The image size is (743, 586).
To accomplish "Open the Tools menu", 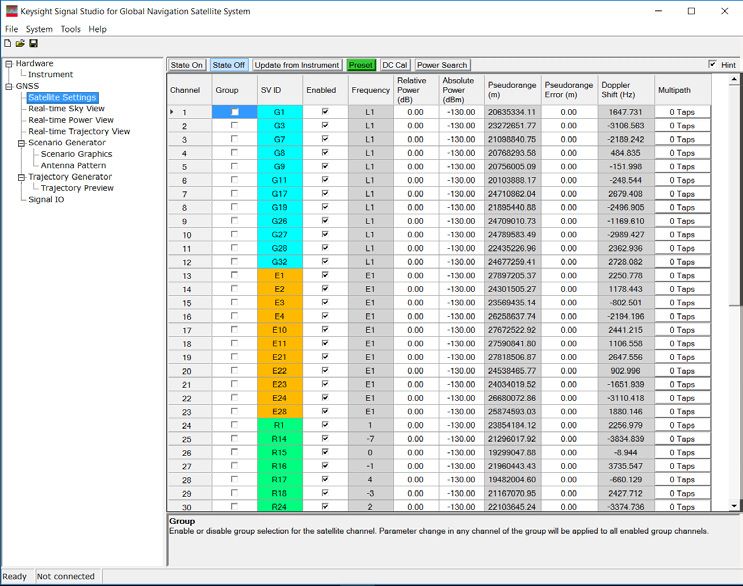I will click(x=71, y=29).
